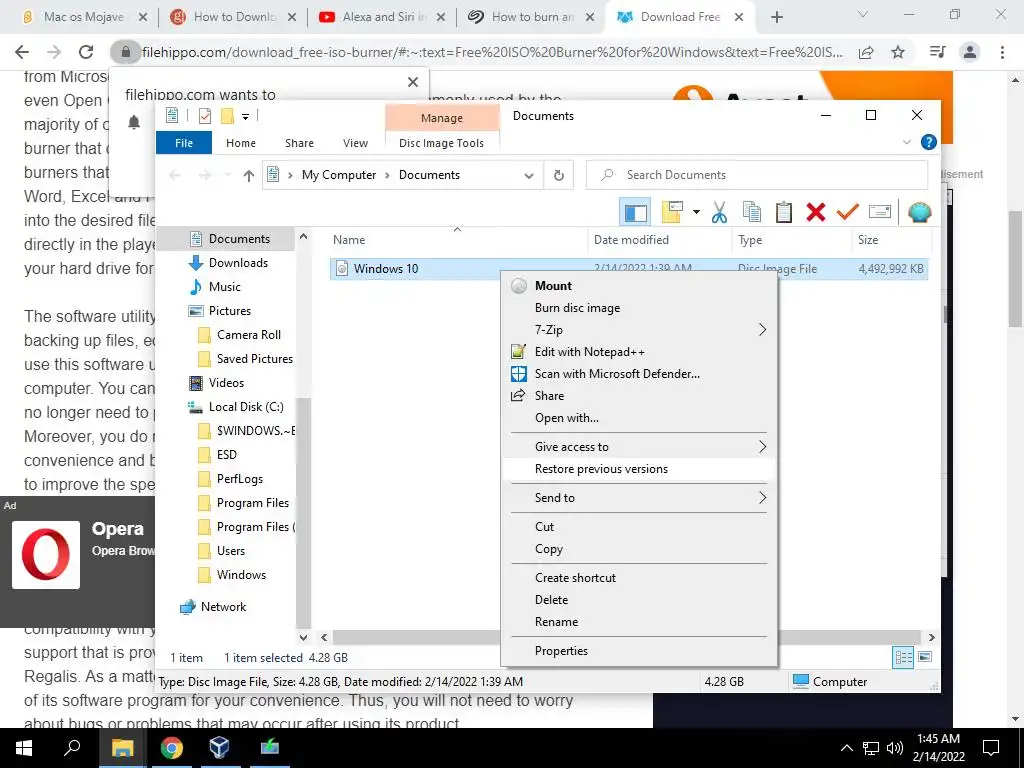The height and width of the screenshot is (768, 1024).
Task: Click the Explorer horizontal scrollbar
Action: [x=627, y=637]
